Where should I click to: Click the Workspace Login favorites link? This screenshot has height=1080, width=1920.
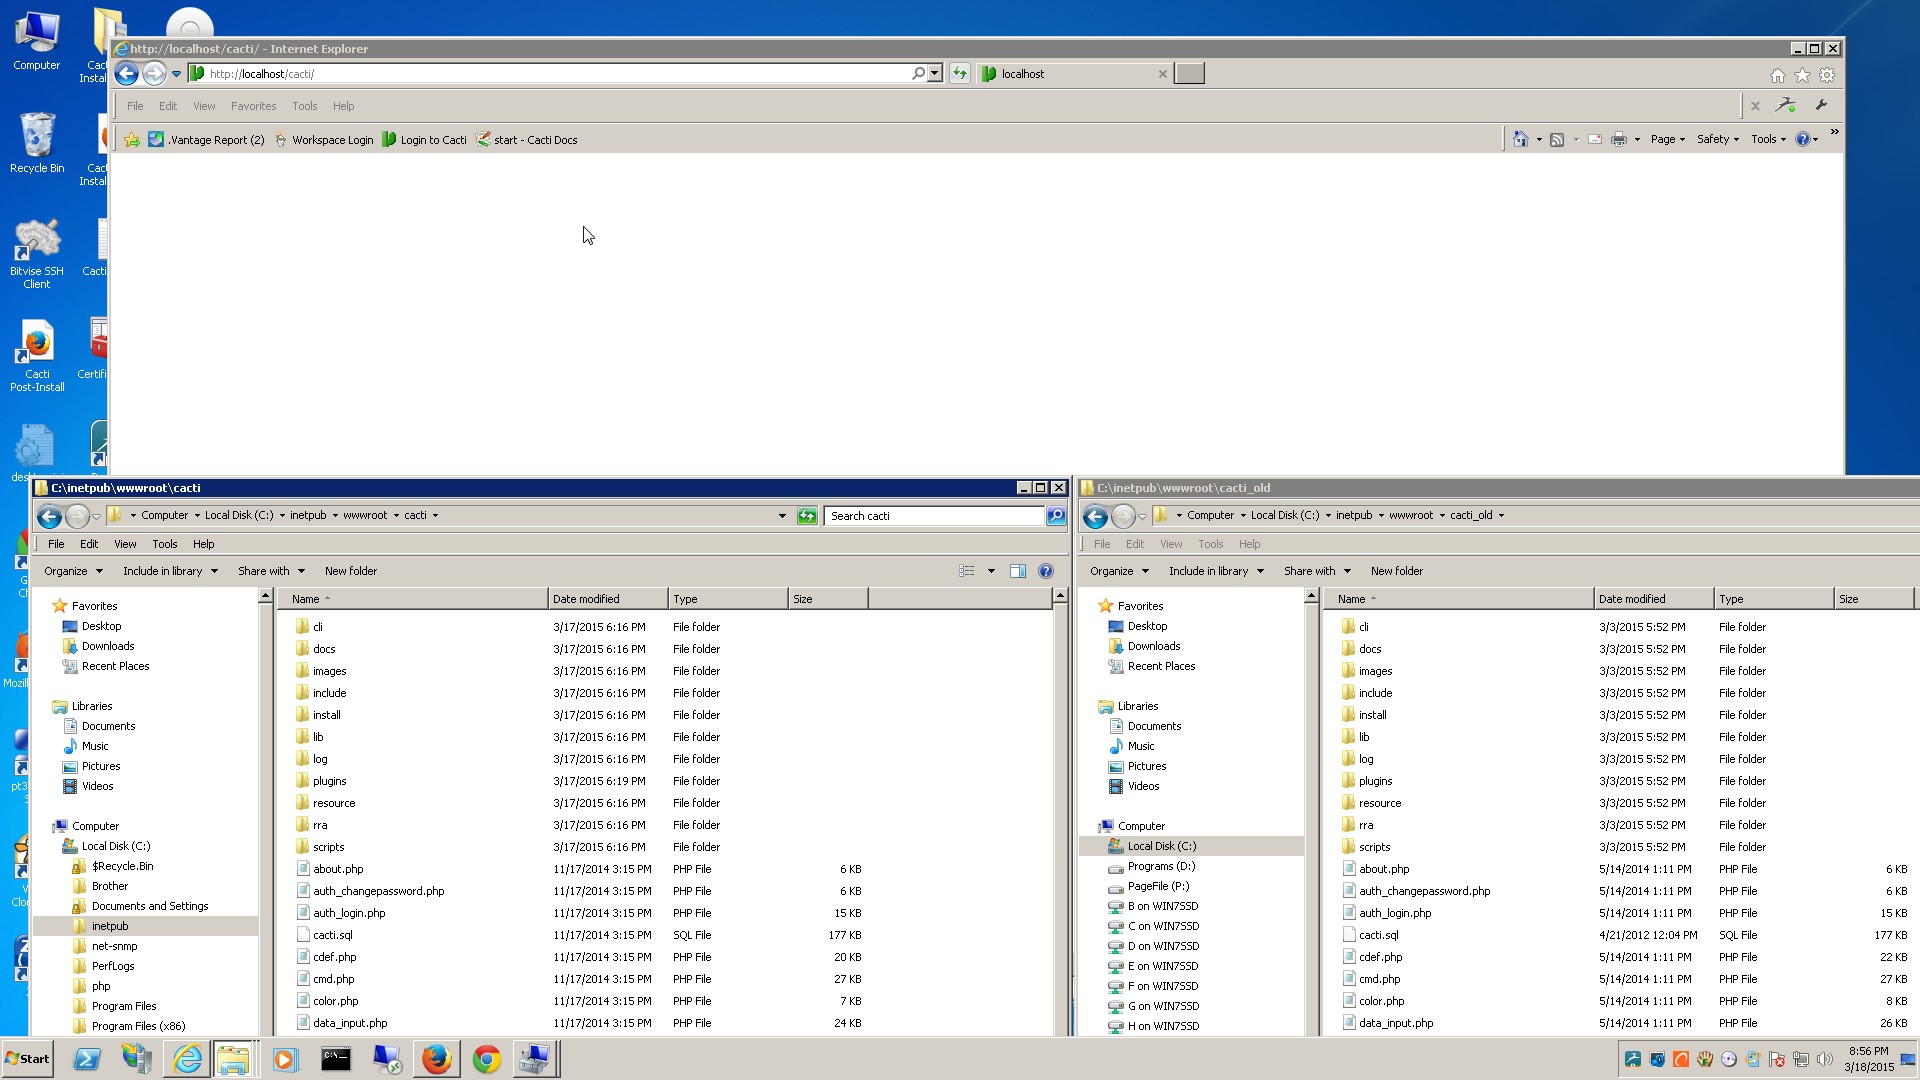pos(324,140)
